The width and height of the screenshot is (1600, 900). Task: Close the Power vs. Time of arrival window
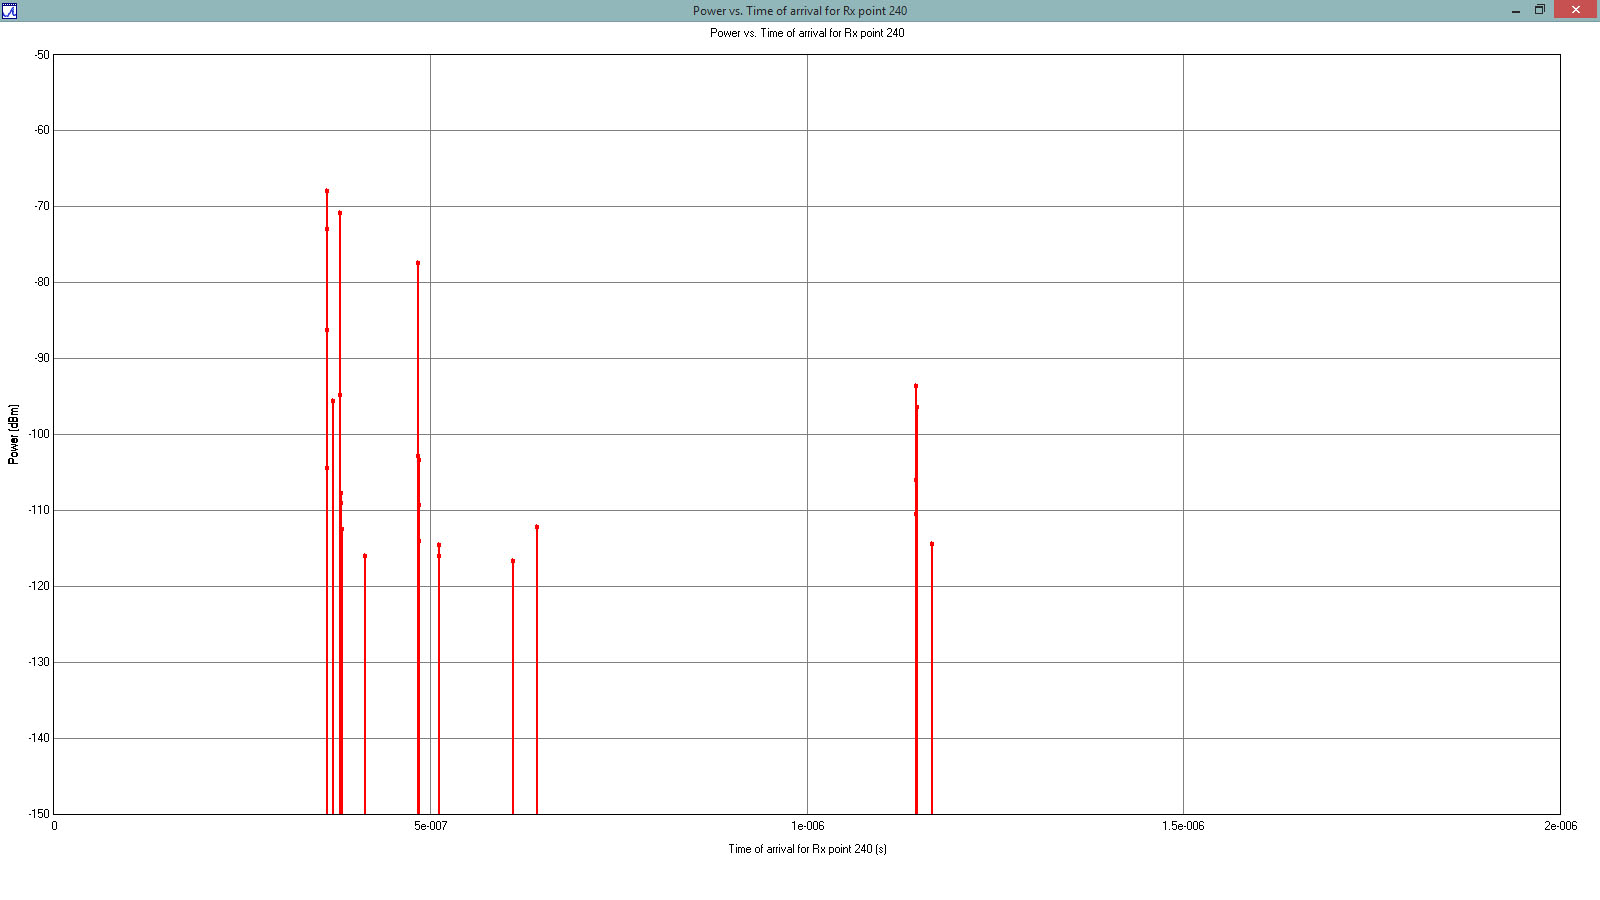click(x=1576, y=10)
